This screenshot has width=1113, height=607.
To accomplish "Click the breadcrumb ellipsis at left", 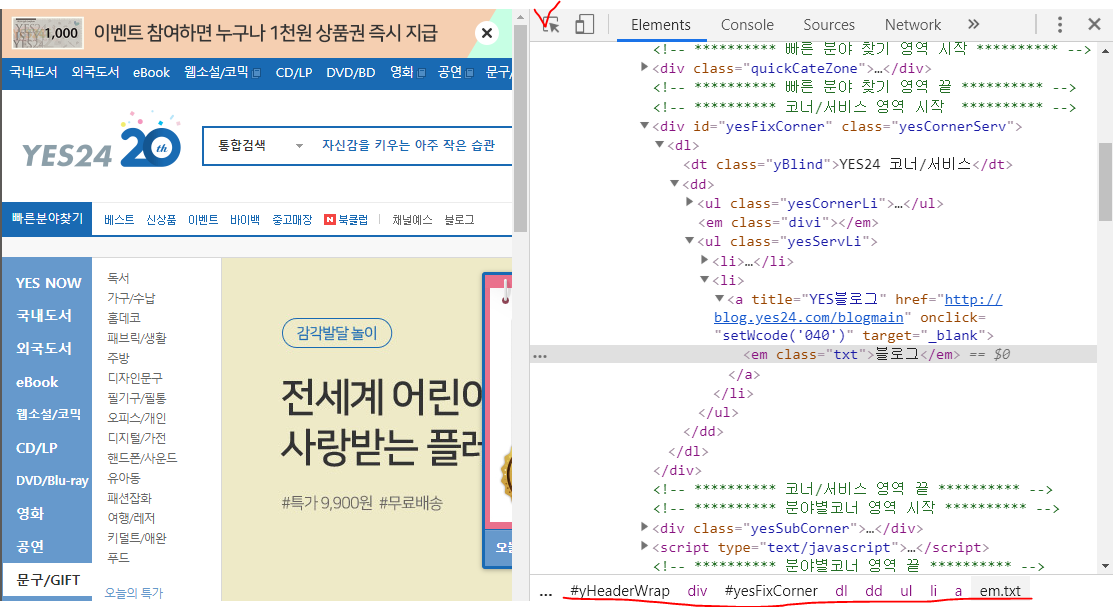I will (x=545, y=593).
